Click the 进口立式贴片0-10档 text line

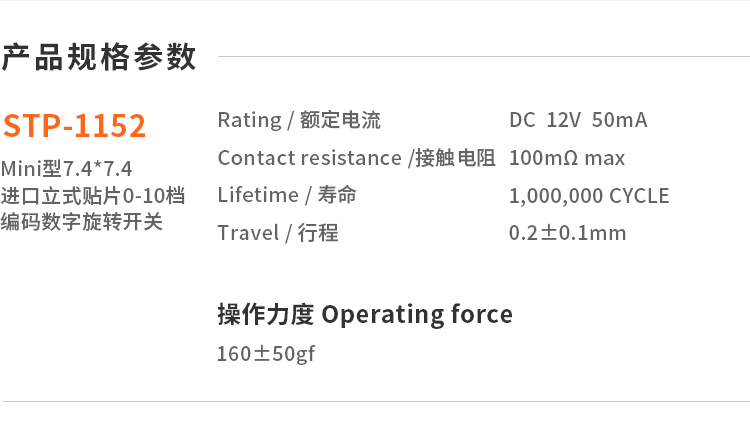pos(93,195)
